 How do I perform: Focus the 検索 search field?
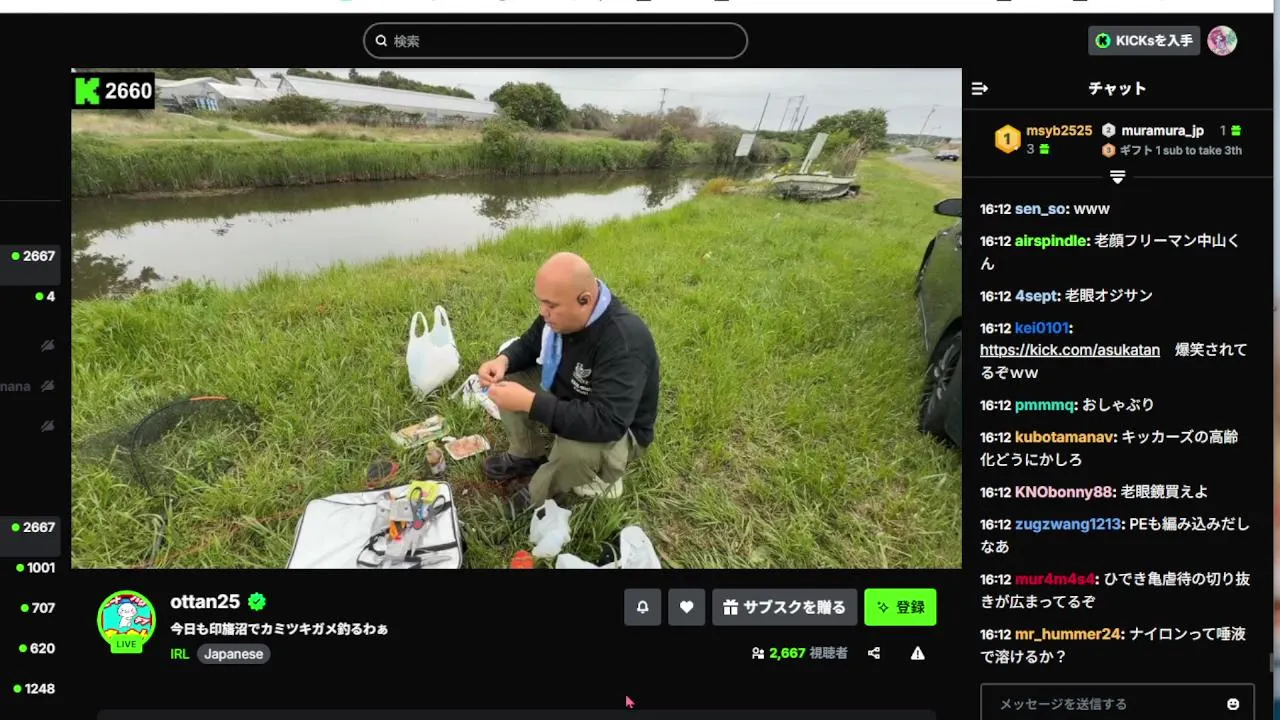click(x=555, y=41)
